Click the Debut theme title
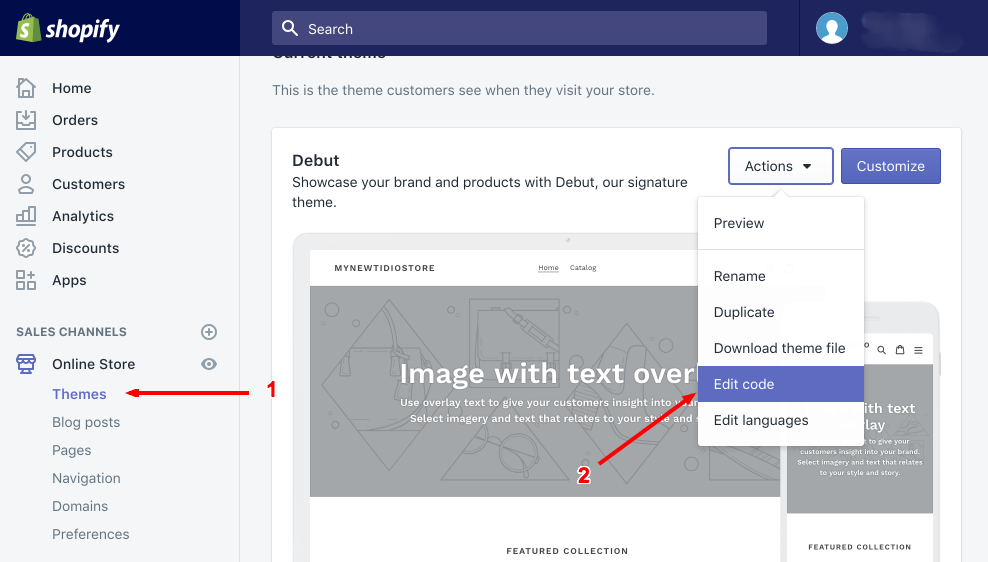This screenshot has width=988, height=562. click(x=316, y=161)
